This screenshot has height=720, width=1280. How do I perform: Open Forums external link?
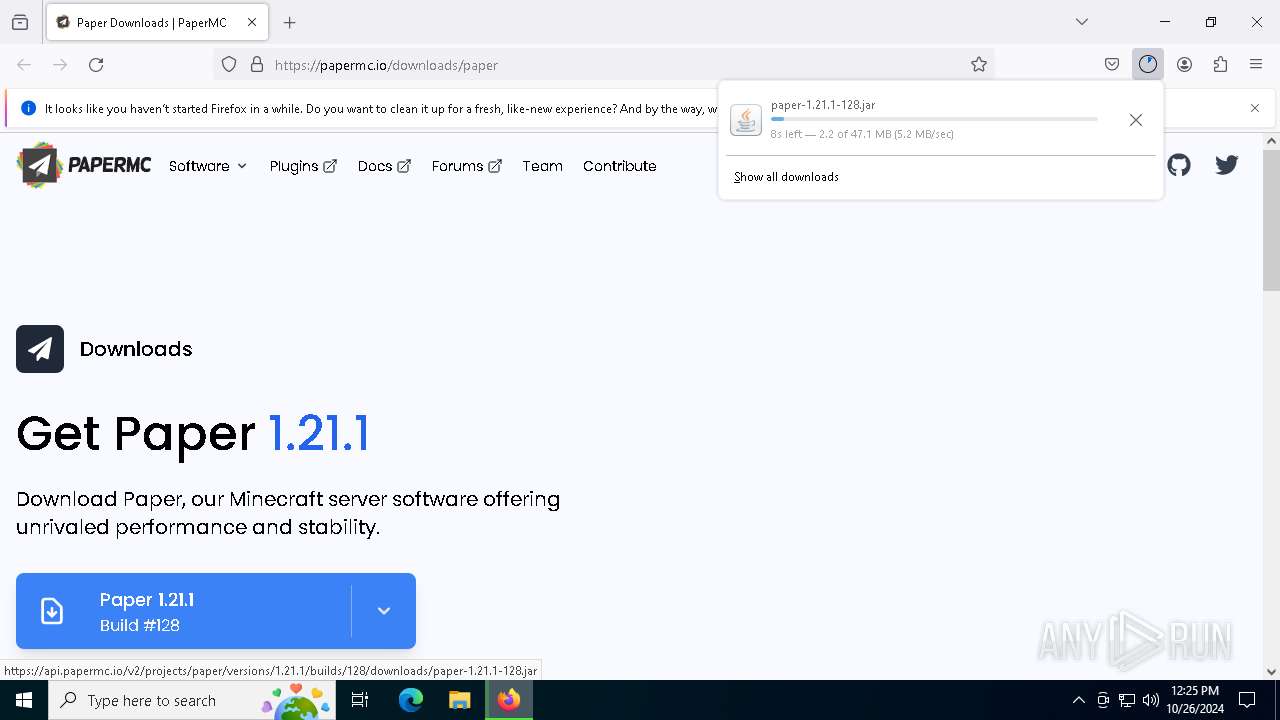point(467,166)
